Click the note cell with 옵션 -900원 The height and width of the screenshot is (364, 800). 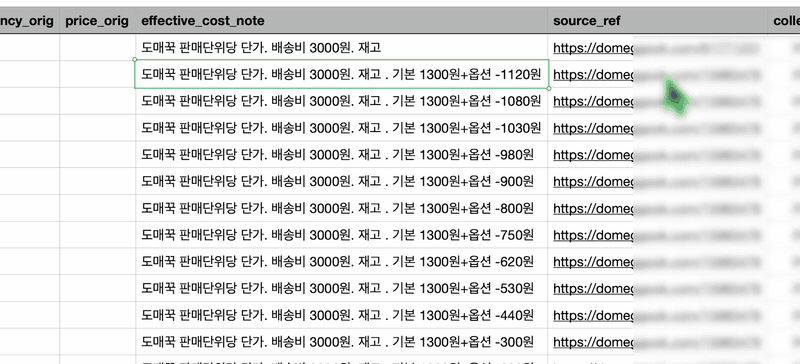[x=342, y=181]
